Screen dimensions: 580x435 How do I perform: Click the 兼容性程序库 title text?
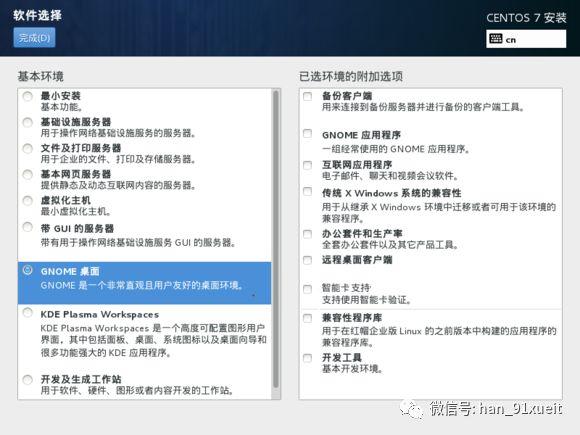coord(352,317)
